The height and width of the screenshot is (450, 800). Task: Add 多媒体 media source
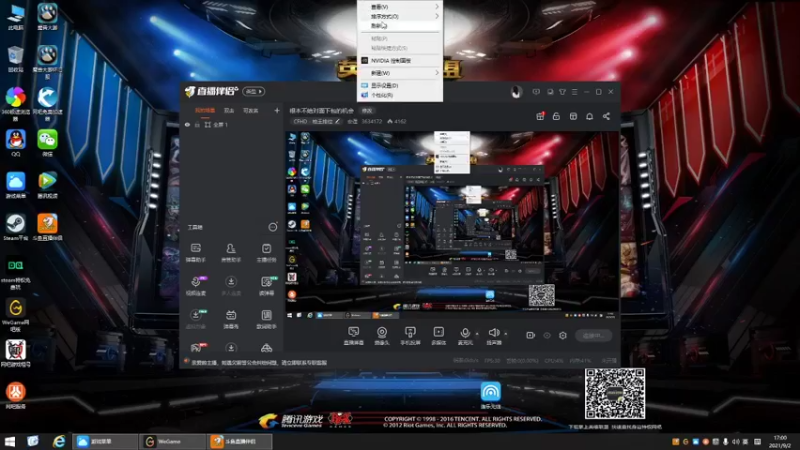pos(438,336)
